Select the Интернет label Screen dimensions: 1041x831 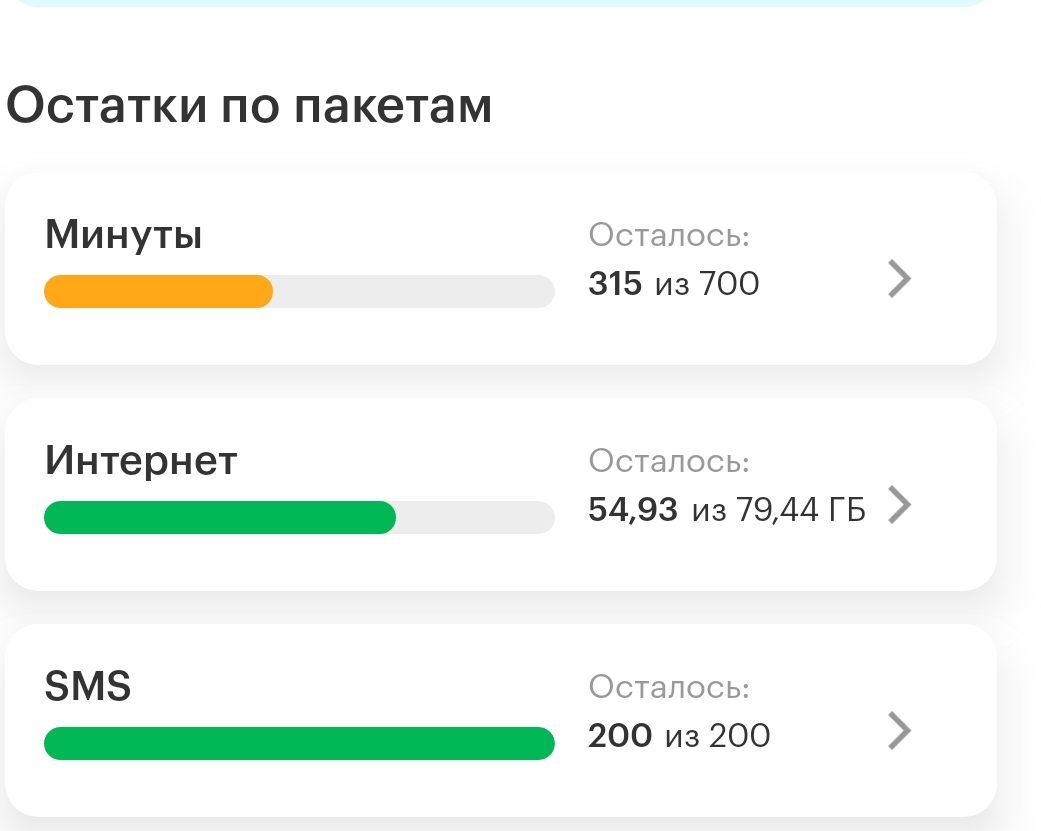coord(141,460)
